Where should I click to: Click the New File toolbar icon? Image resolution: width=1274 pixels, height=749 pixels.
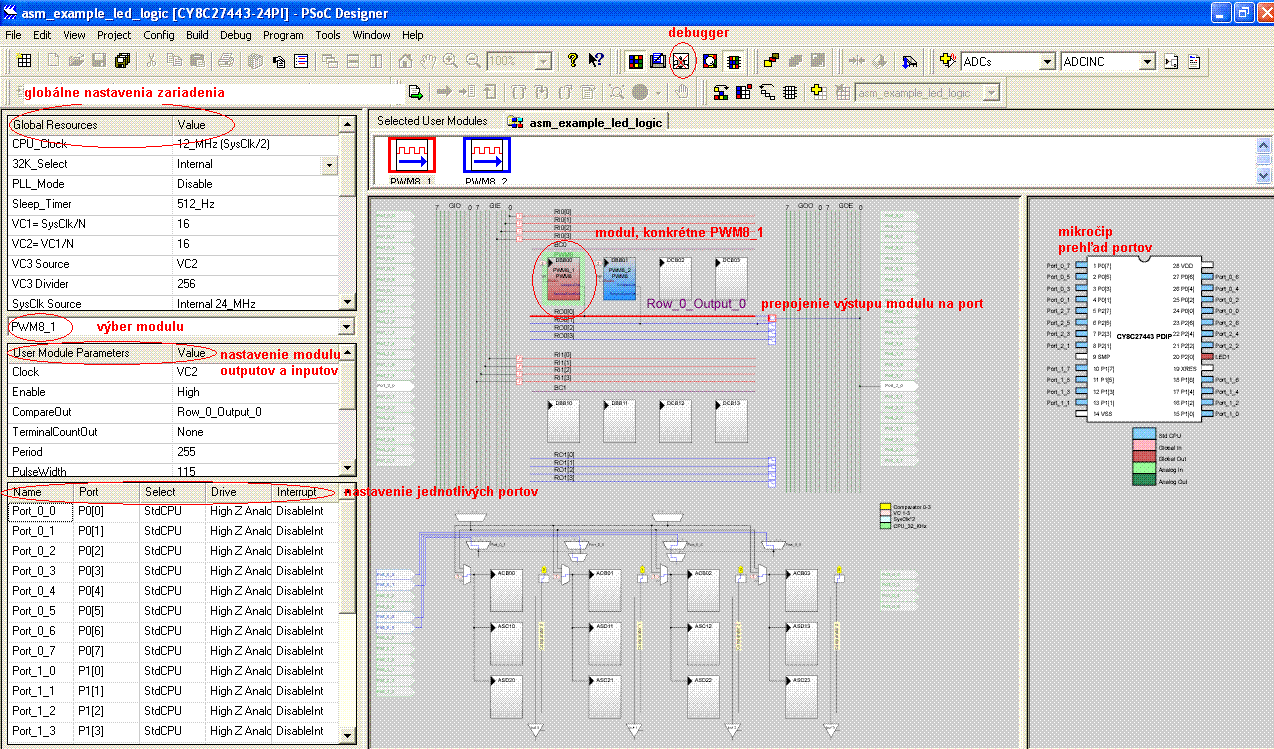coord(55,61)
